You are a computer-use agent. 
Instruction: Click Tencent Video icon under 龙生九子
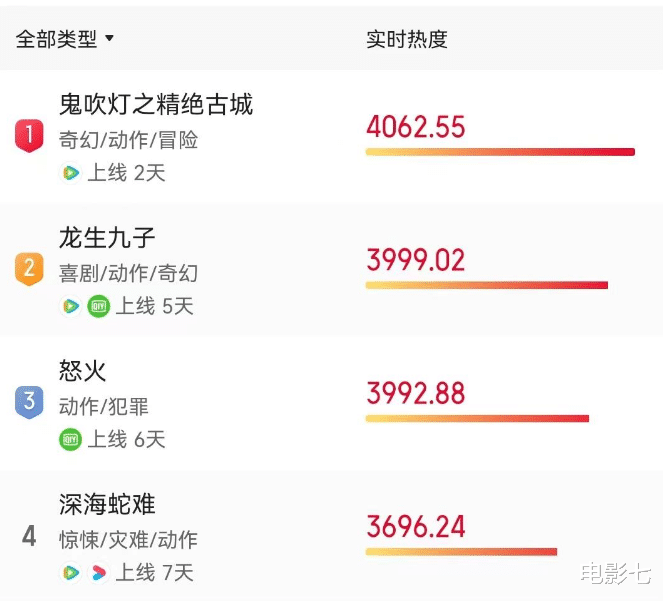tap(71, 306)
